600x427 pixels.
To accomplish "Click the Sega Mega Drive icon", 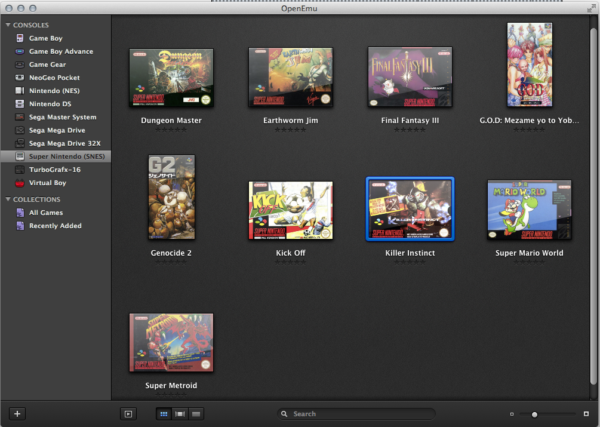I will pyautogui.click(x=20, y=130).
